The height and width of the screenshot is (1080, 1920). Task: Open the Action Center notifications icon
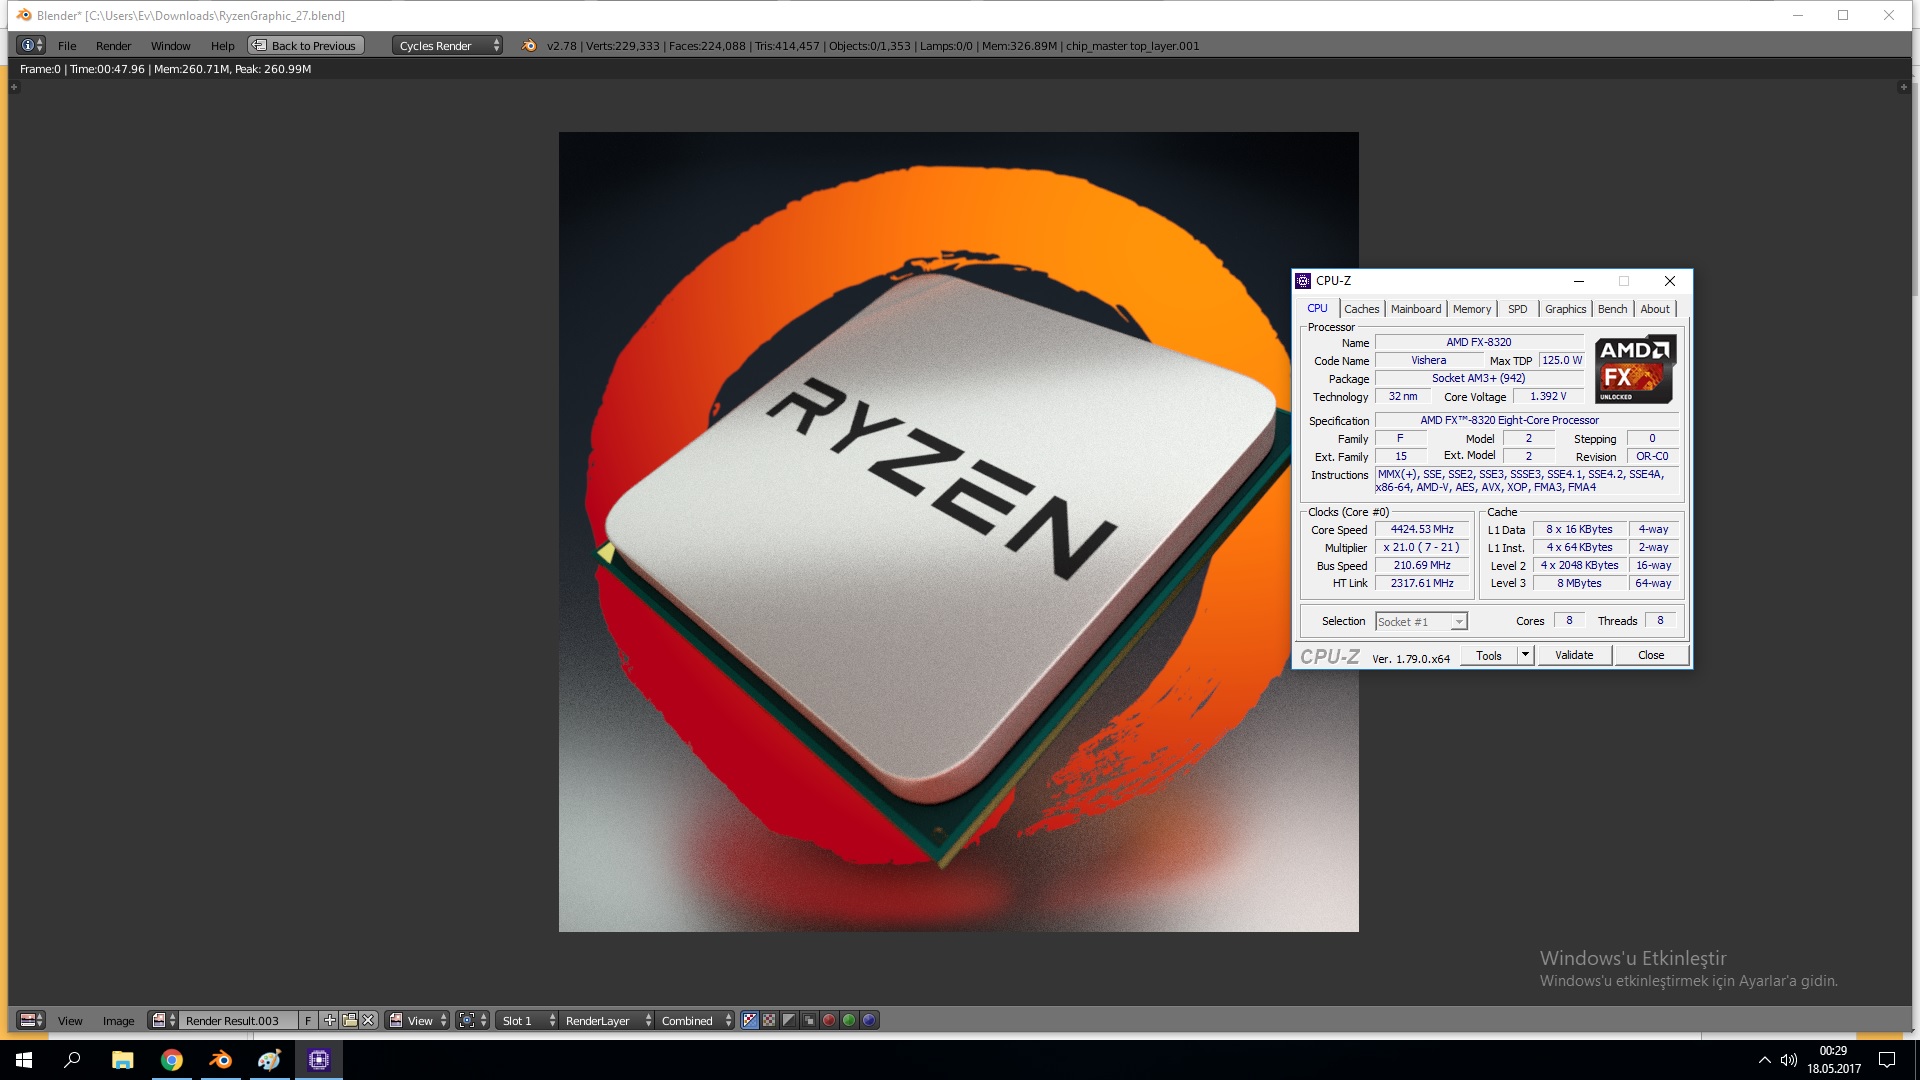(1887, 1060)
